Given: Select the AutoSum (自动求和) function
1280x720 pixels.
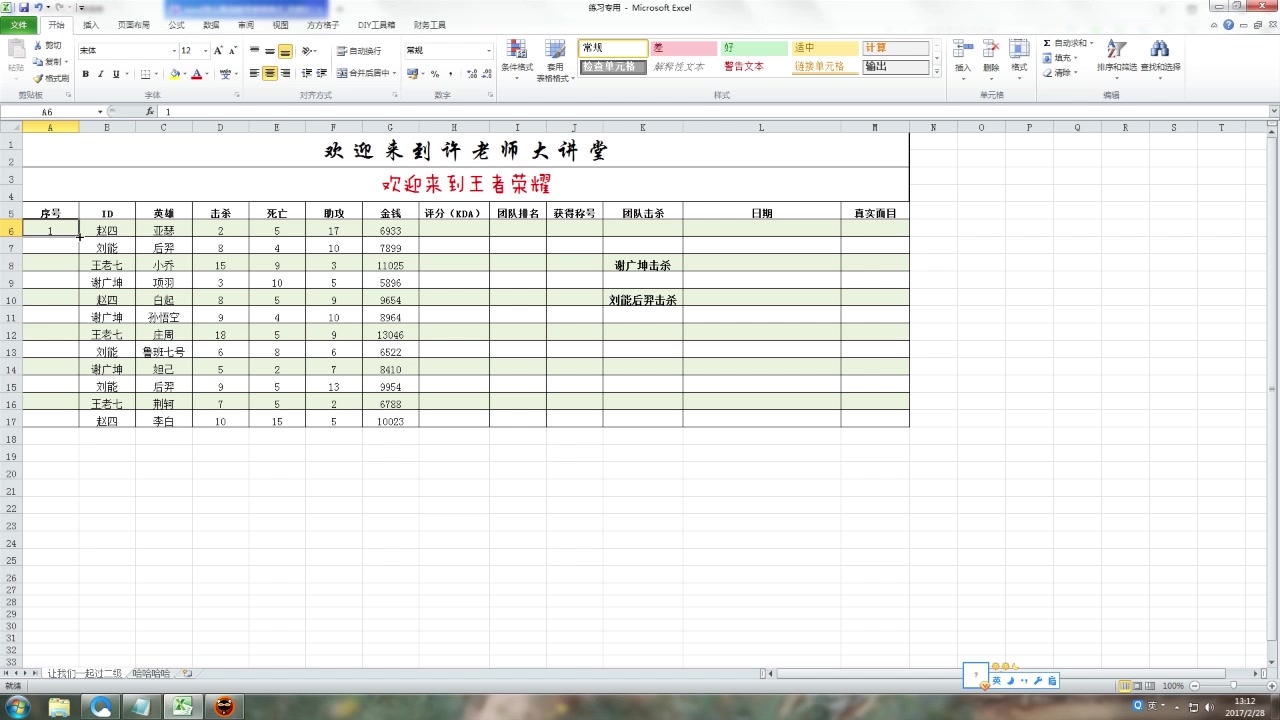Looking at the screenshot, I should tap(1045, 43).
